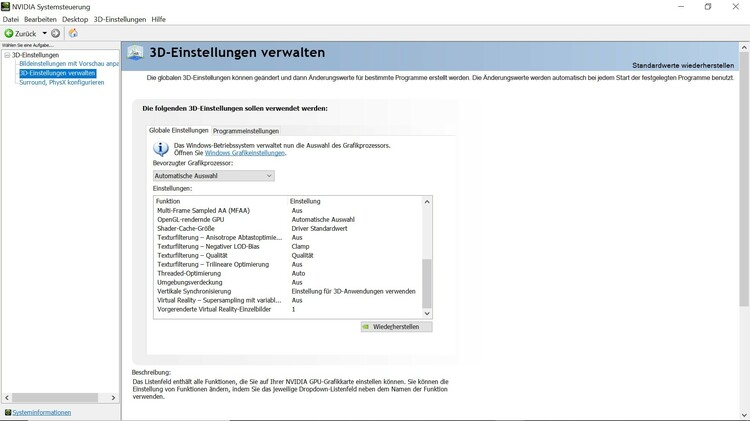The height and width of the screenshot is (421, 750).
Task: Open the Datei menu
Action: tap(11, 20)
